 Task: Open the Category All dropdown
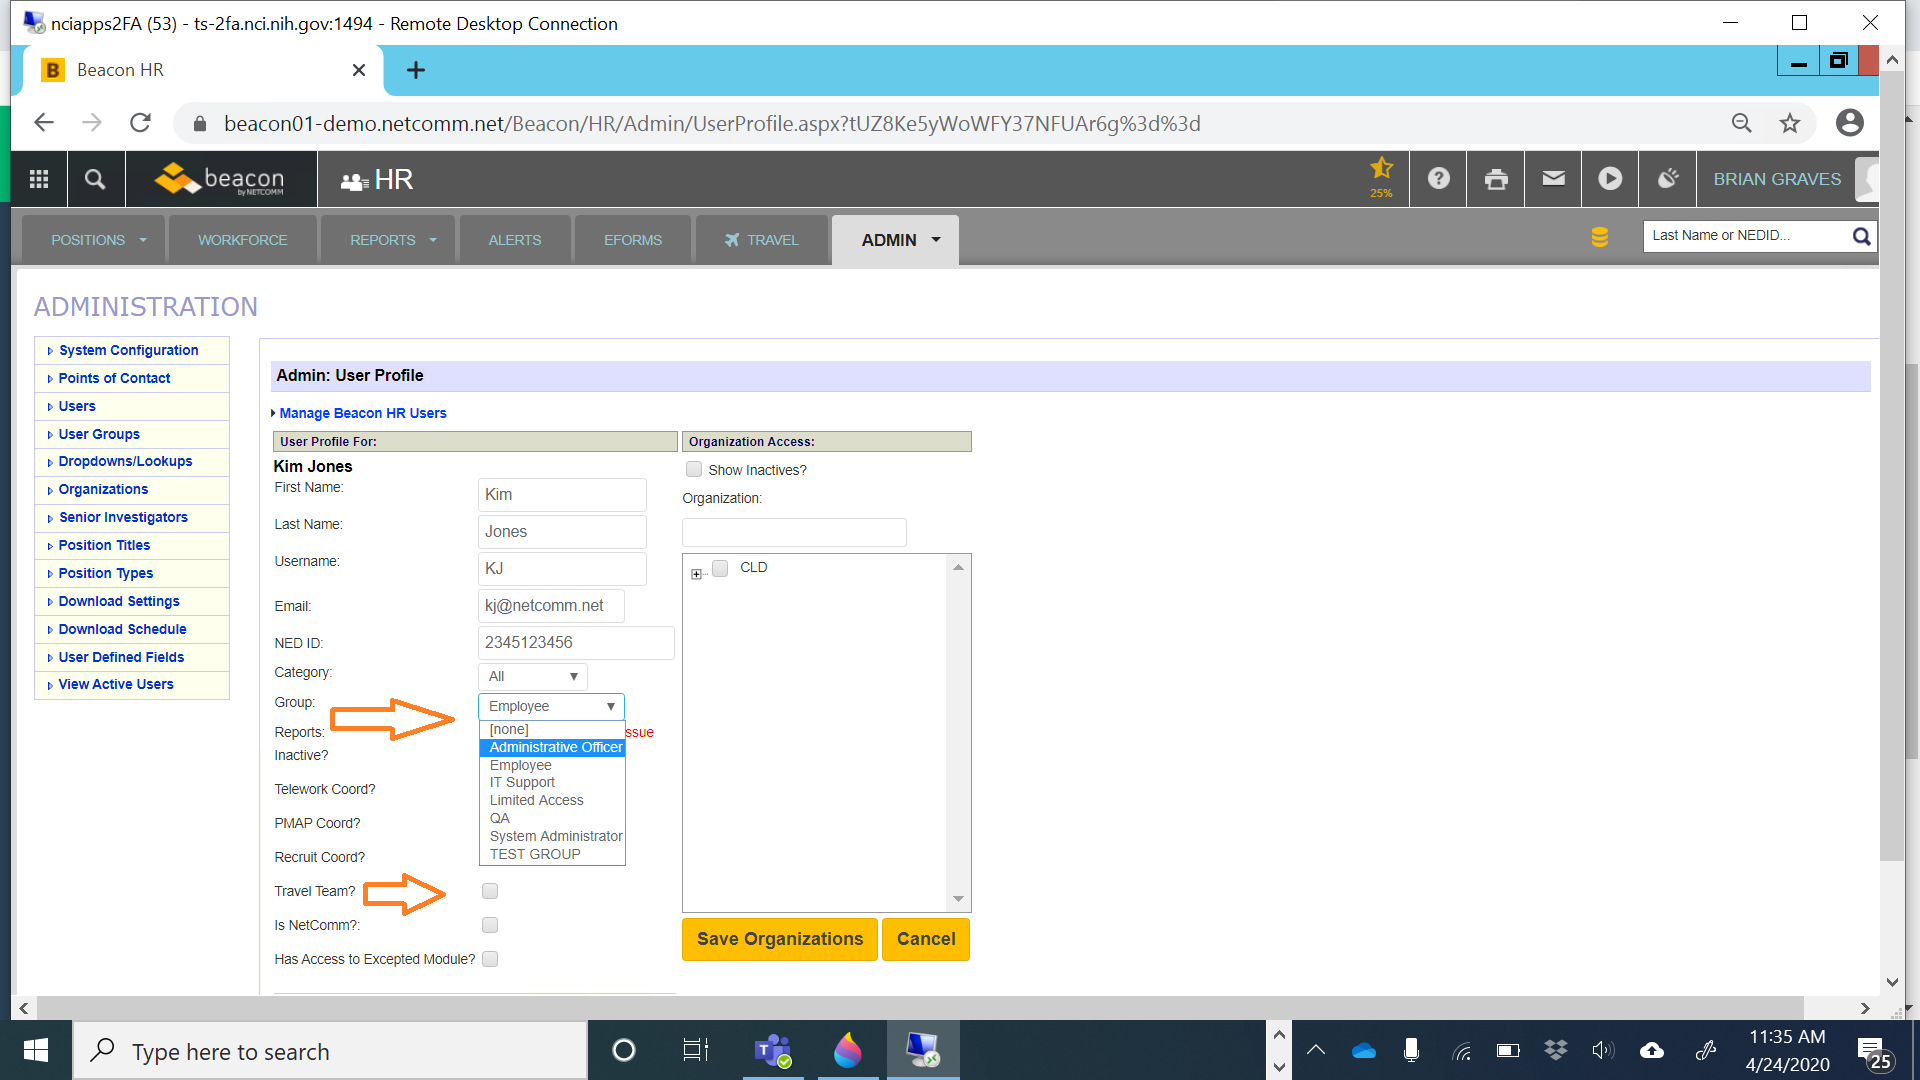[x=533, y=677]
